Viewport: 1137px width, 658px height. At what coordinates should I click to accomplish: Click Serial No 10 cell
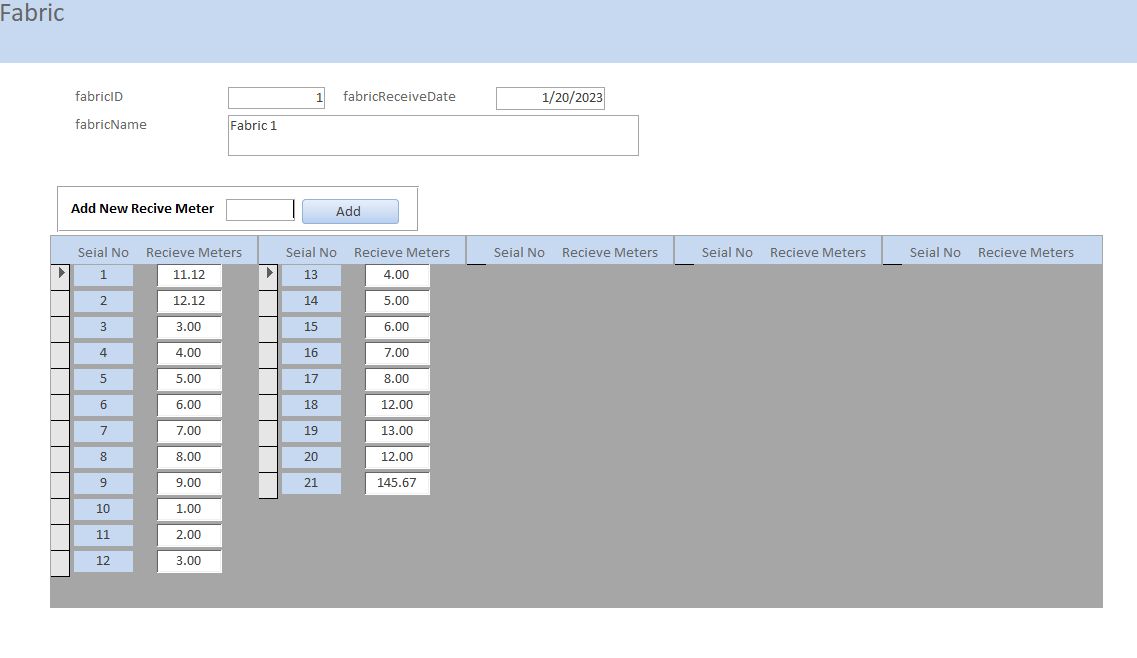click(103, 509)
